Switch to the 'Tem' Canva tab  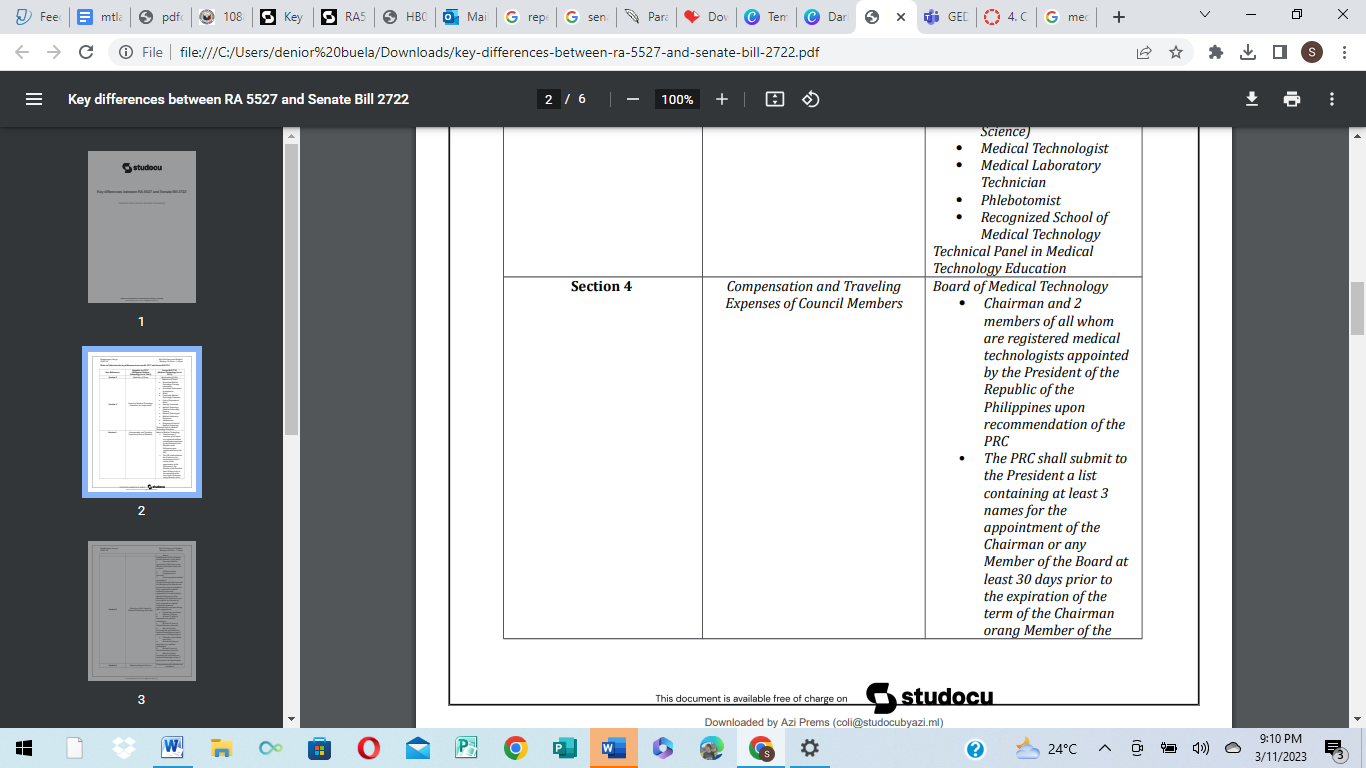[x=766, y=17]
